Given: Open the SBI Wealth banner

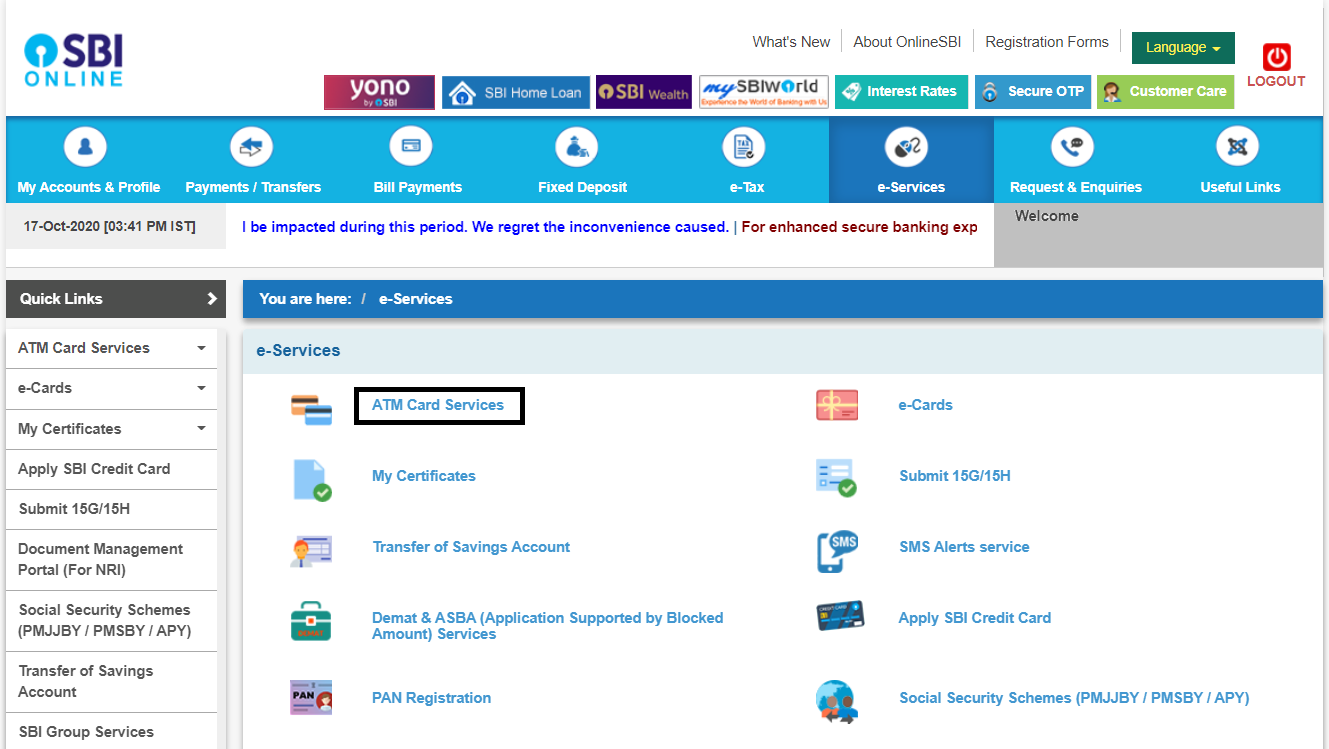Looking at the screenshot, I should [643, 92].
